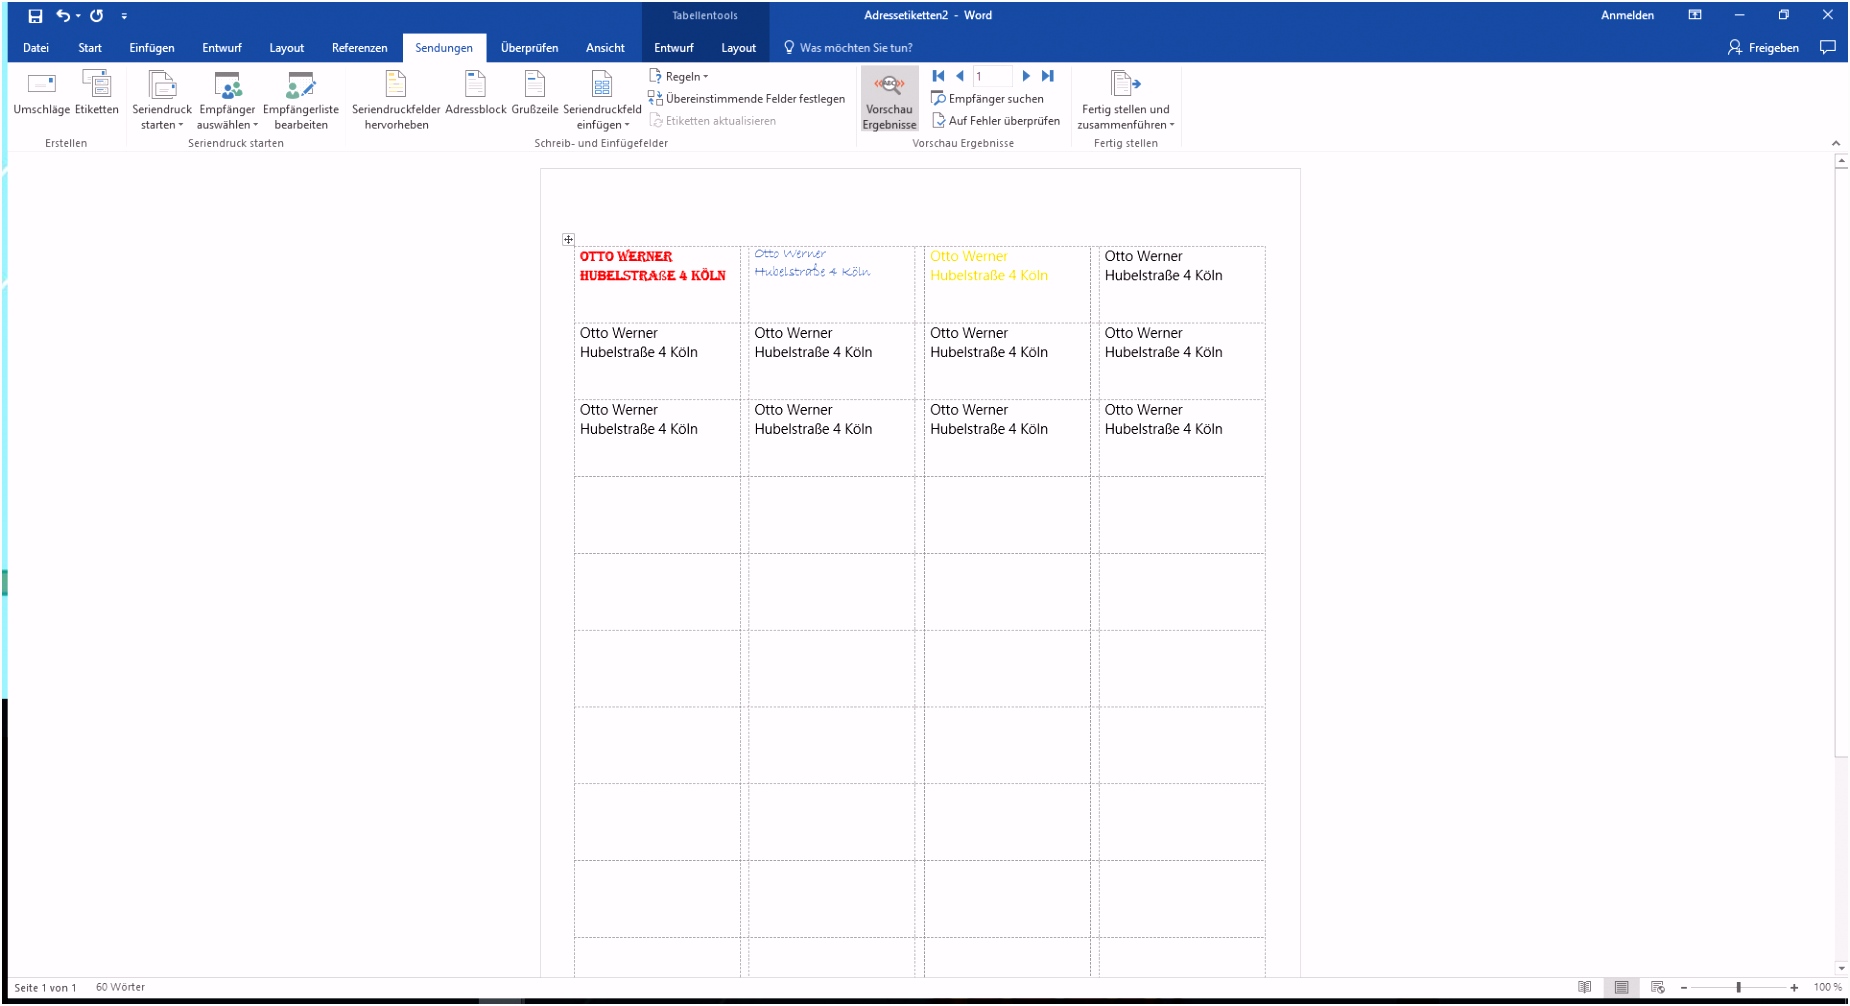Switch to read mode view

1585,988
